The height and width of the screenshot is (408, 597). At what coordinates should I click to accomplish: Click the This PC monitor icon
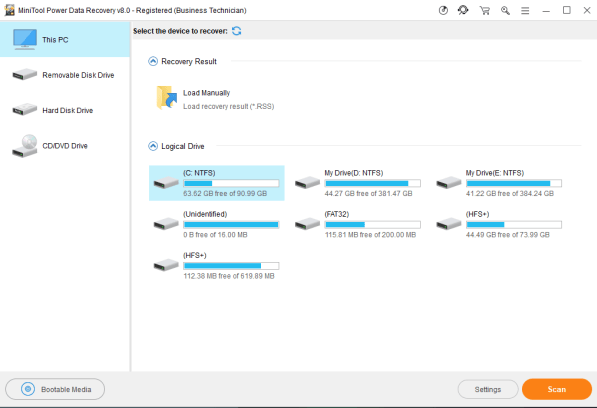(x=25, y=40)
